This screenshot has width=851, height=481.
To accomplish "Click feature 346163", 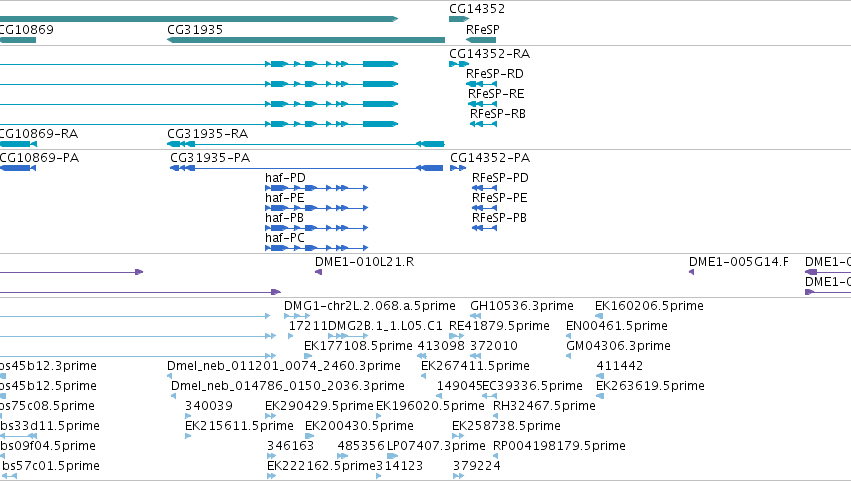I will [x=290, y=446].
